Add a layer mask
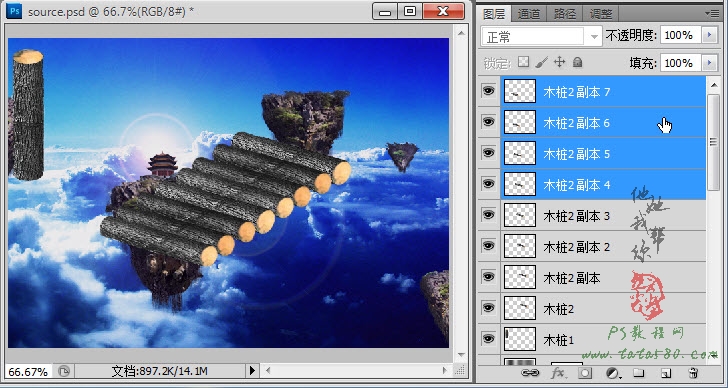This screenshot has width=728, height=388. click(x=585, y=373)
